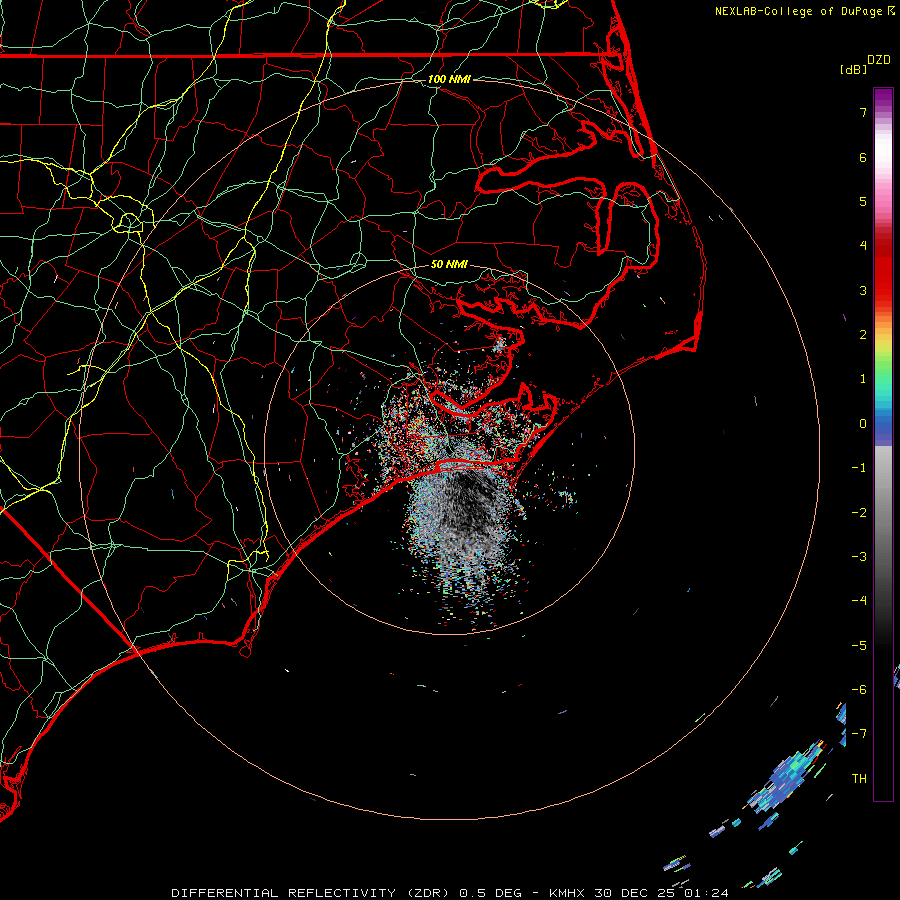Click the 2 value on the color scale

point(863,335)
